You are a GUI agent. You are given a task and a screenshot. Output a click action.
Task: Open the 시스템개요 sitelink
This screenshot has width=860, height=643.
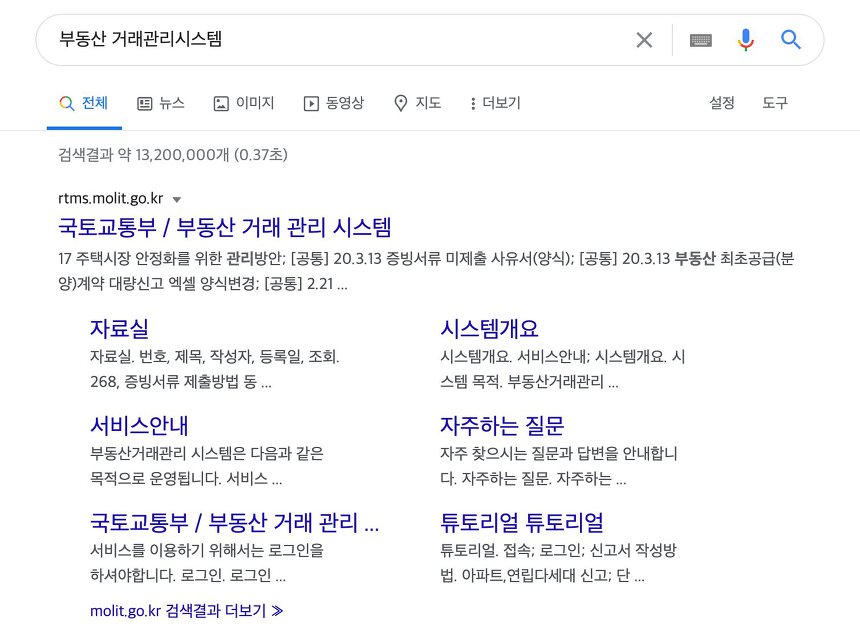coord(489,329)
